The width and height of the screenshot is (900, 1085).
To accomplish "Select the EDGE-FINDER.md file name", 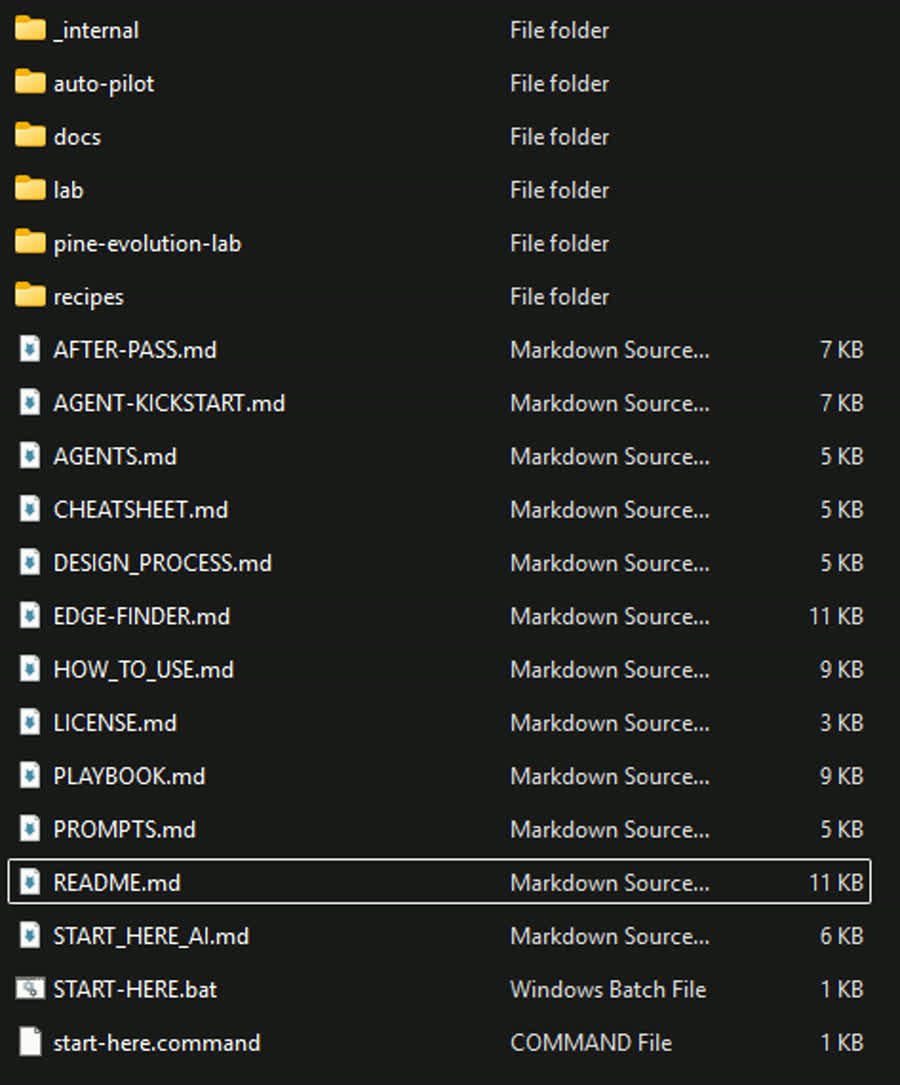I will tap(142, 616).
